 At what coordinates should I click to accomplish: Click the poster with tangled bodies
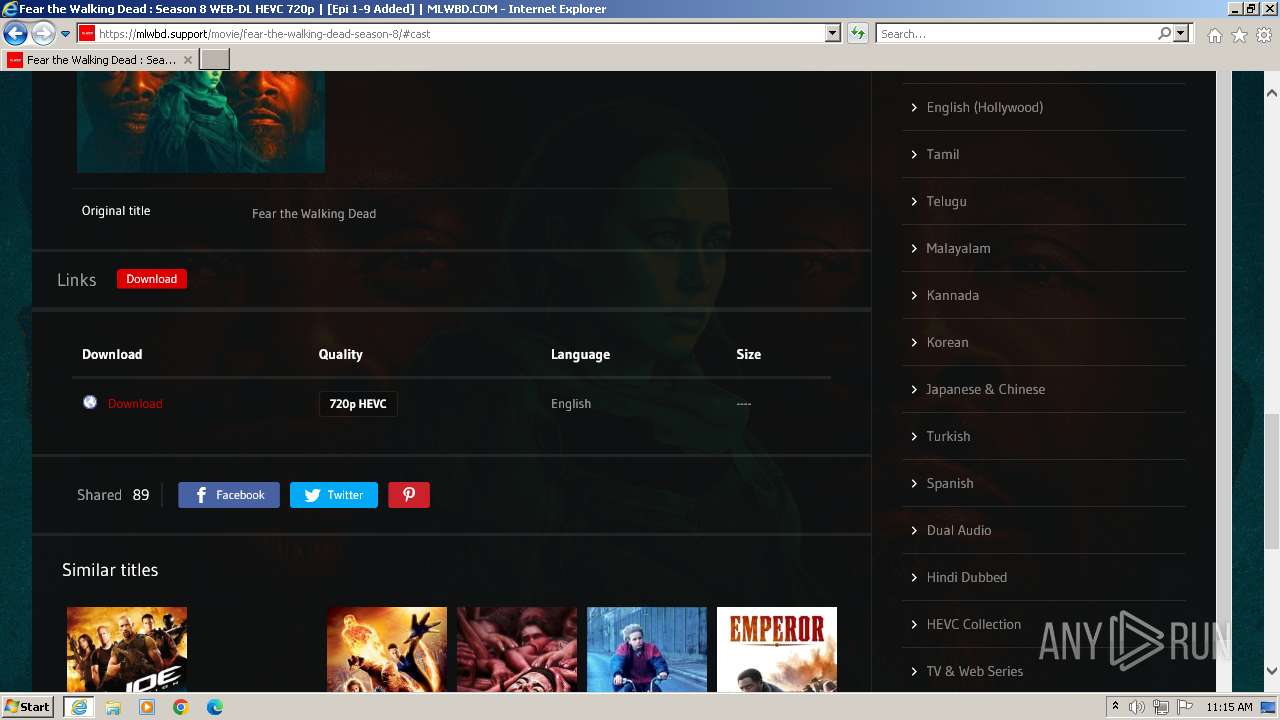(x=517, y=650)
